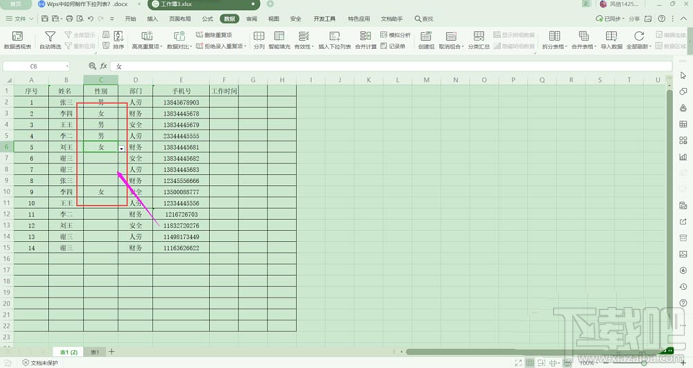Image resolution: width=693 pixels, height=368 pixels.
Task: Open new document tab with plus
Action: click(x=270, y=4)
